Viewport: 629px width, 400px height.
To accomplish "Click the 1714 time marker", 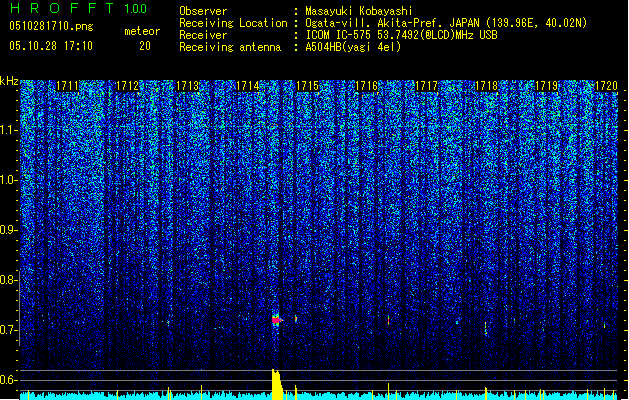I will point(248,86).
